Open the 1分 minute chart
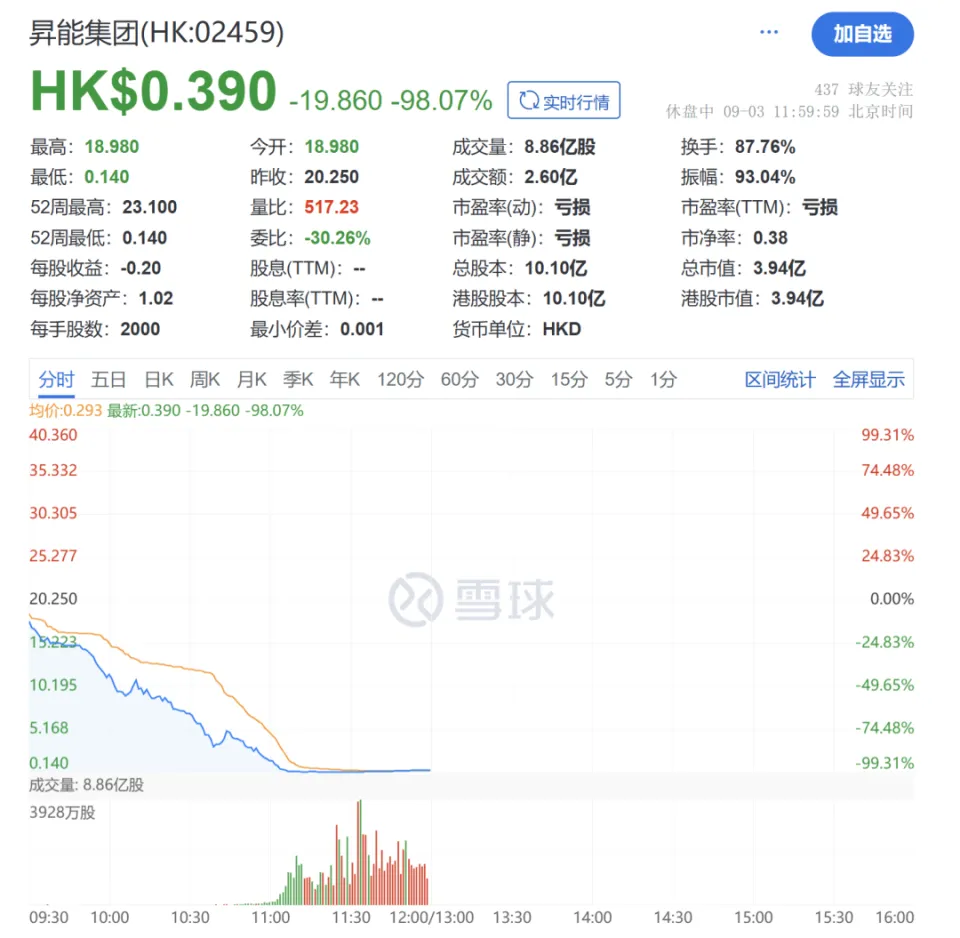The image size is (960, 938). point(663,380)
